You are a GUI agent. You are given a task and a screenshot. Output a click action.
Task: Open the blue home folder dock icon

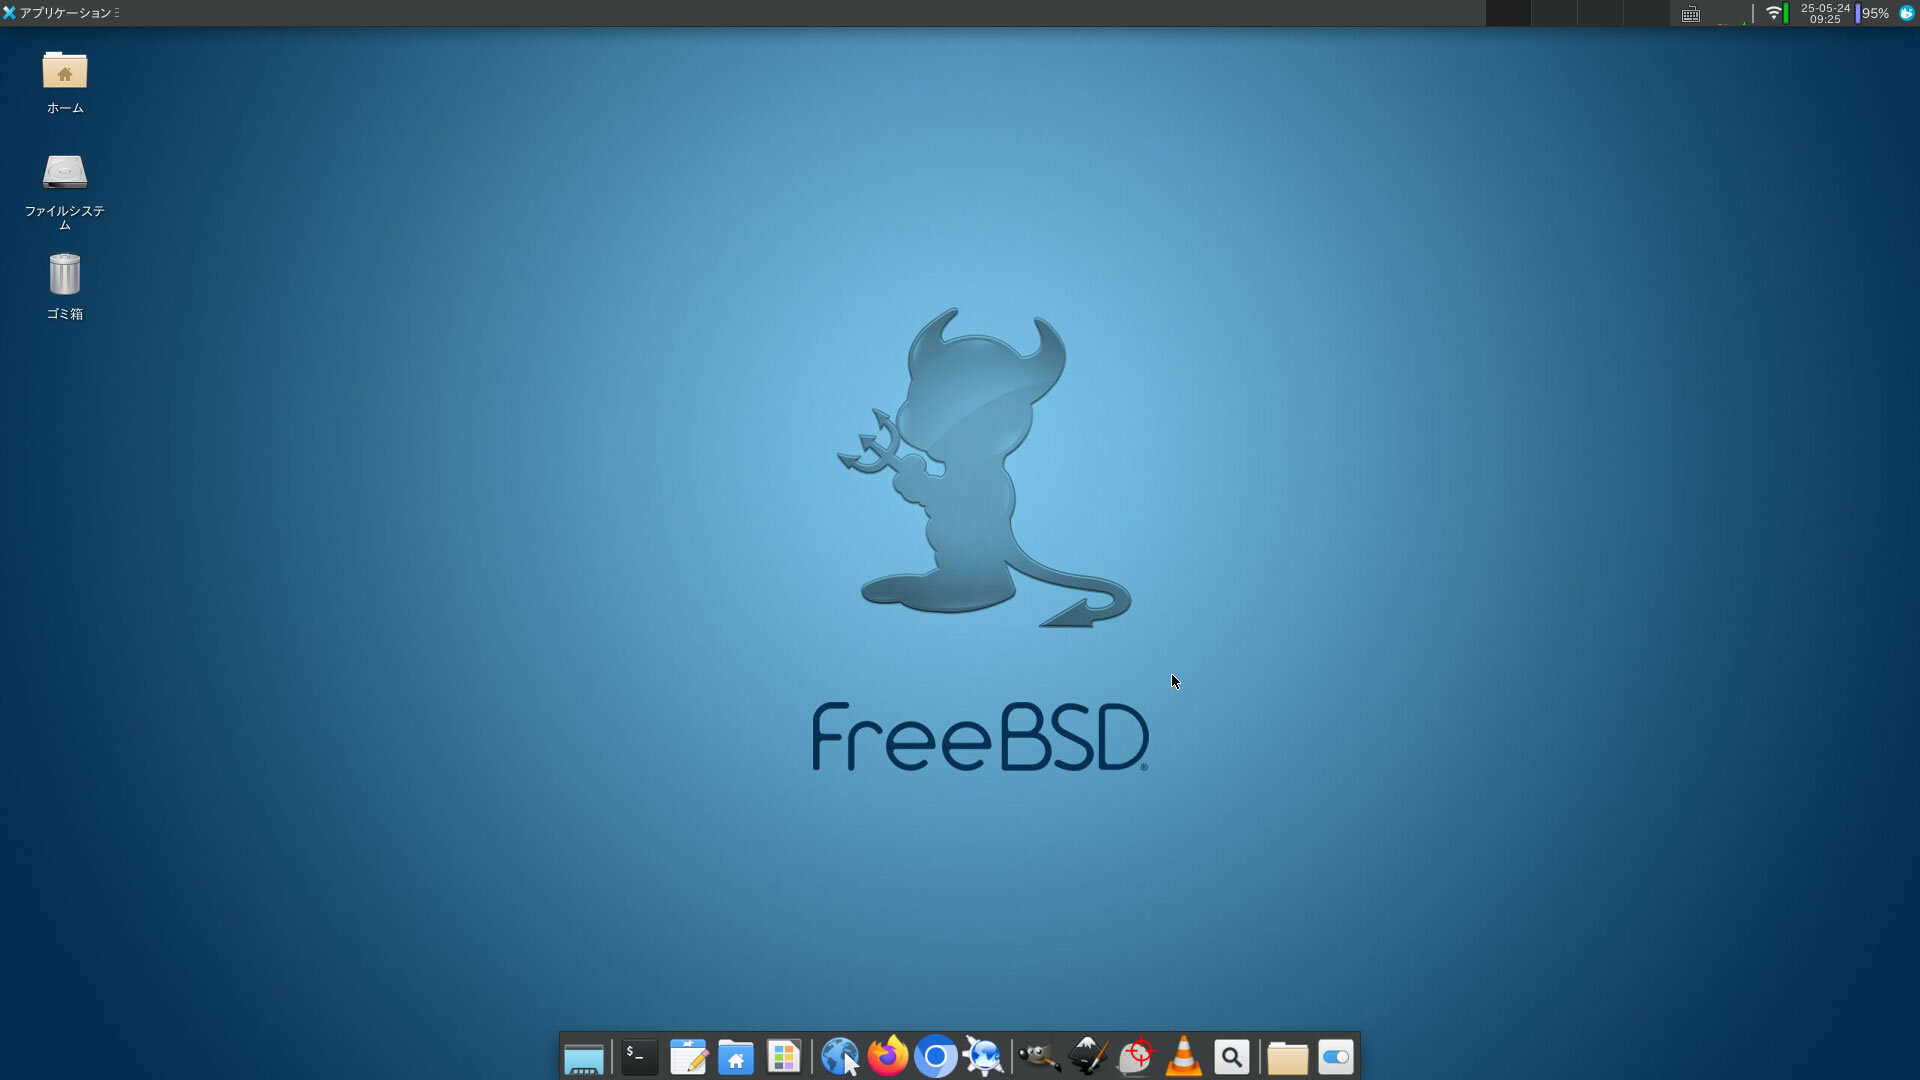736,1057
